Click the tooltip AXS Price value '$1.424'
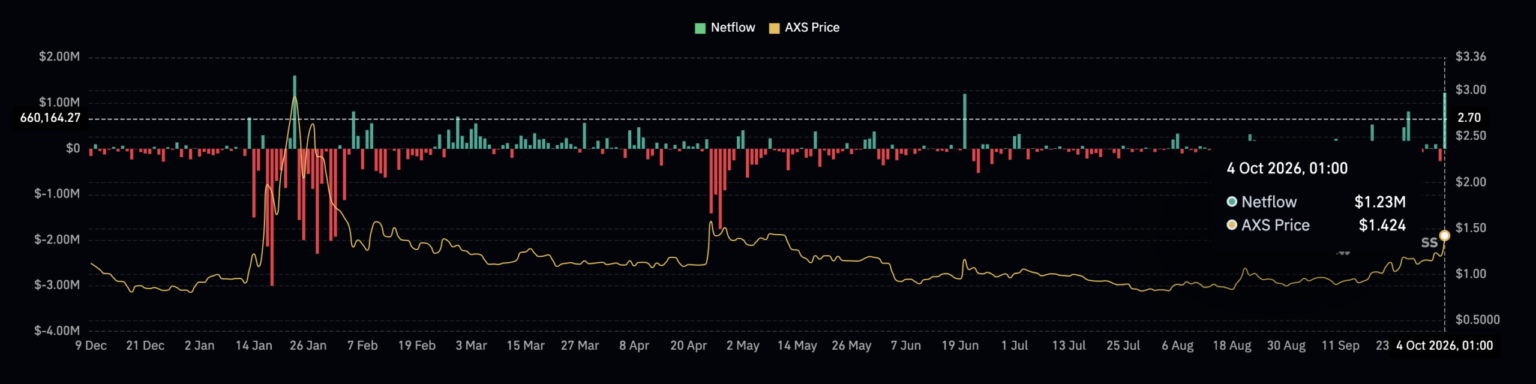This screenshot has width=1536, height=384. pos(1382,225)
